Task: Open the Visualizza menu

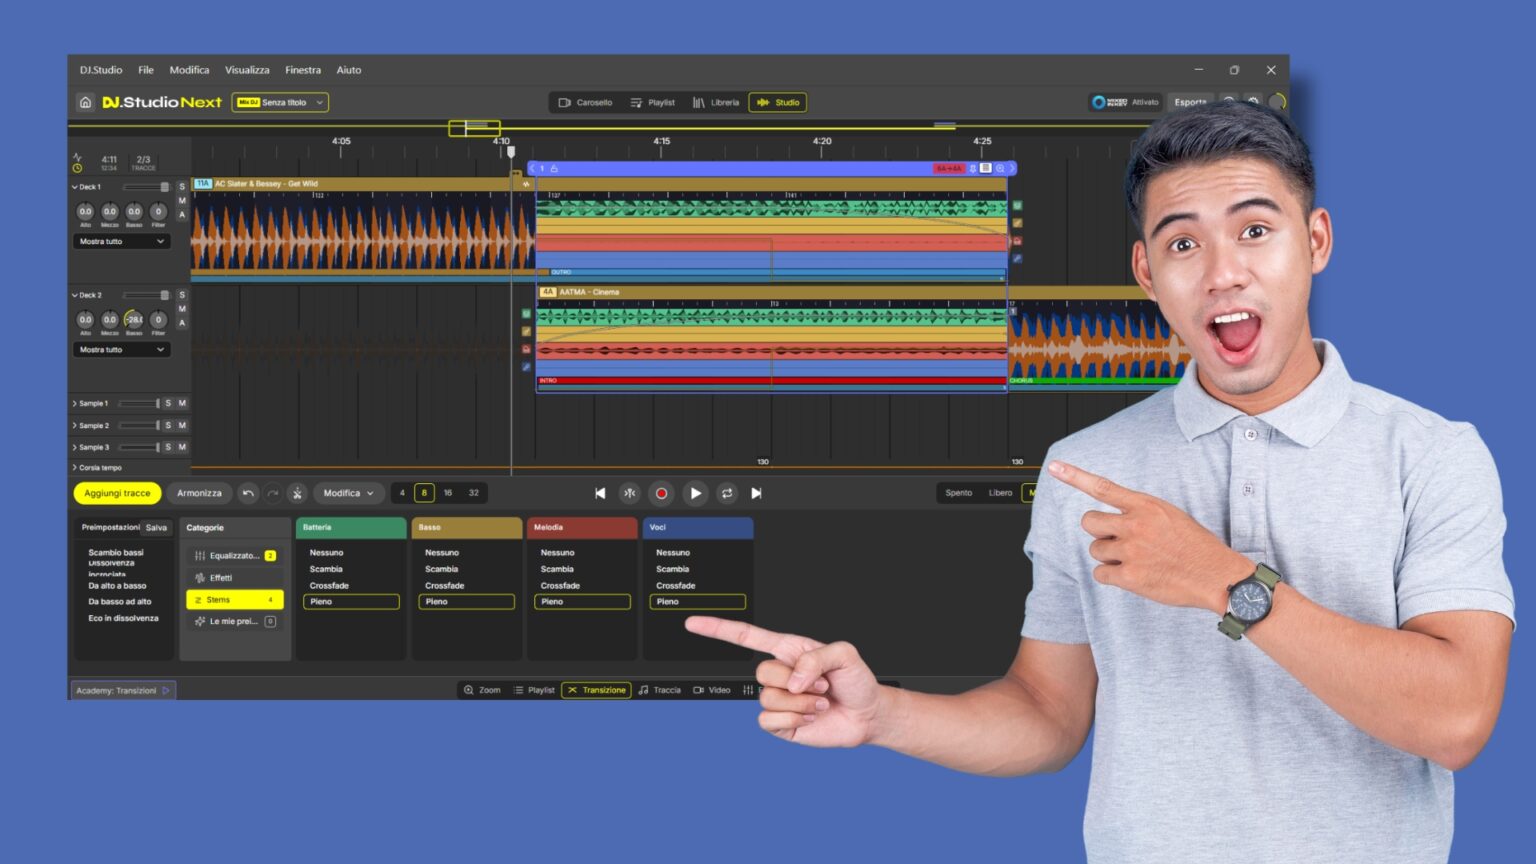Action: pyautogui.click(x=247, y=70)
